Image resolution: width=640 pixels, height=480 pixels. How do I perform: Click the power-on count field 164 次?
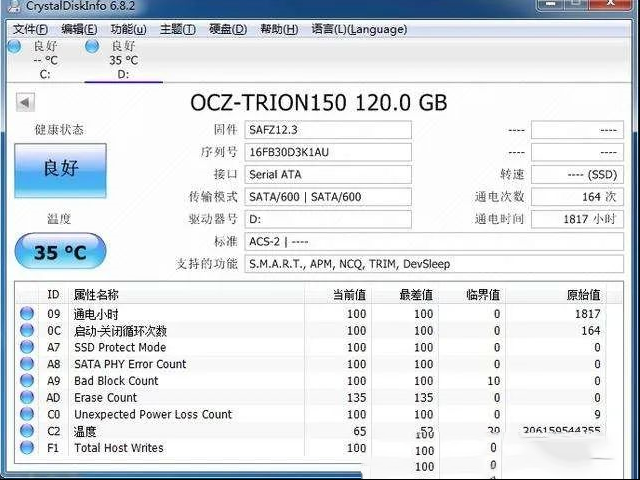pyautogui.click(x=577, y=197)
